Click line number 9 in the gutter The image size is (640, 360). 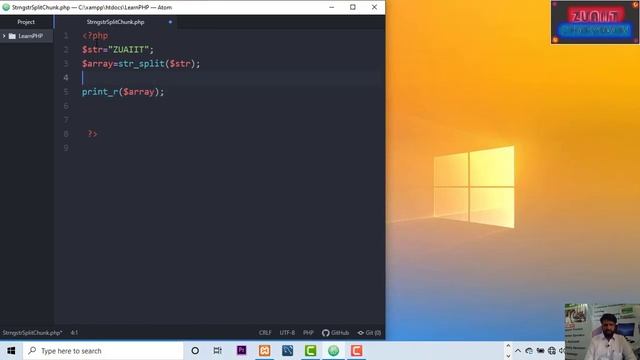tap(66, 148)
